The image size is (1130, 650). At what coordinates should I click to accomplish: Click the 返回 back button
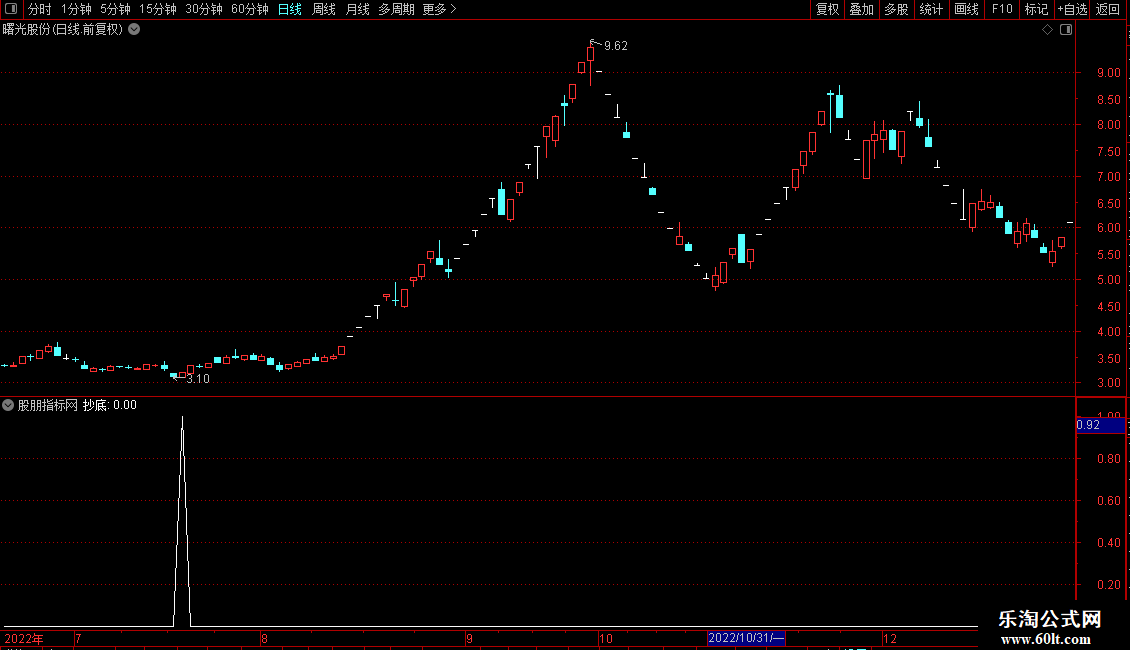[x=1108, y=9]
